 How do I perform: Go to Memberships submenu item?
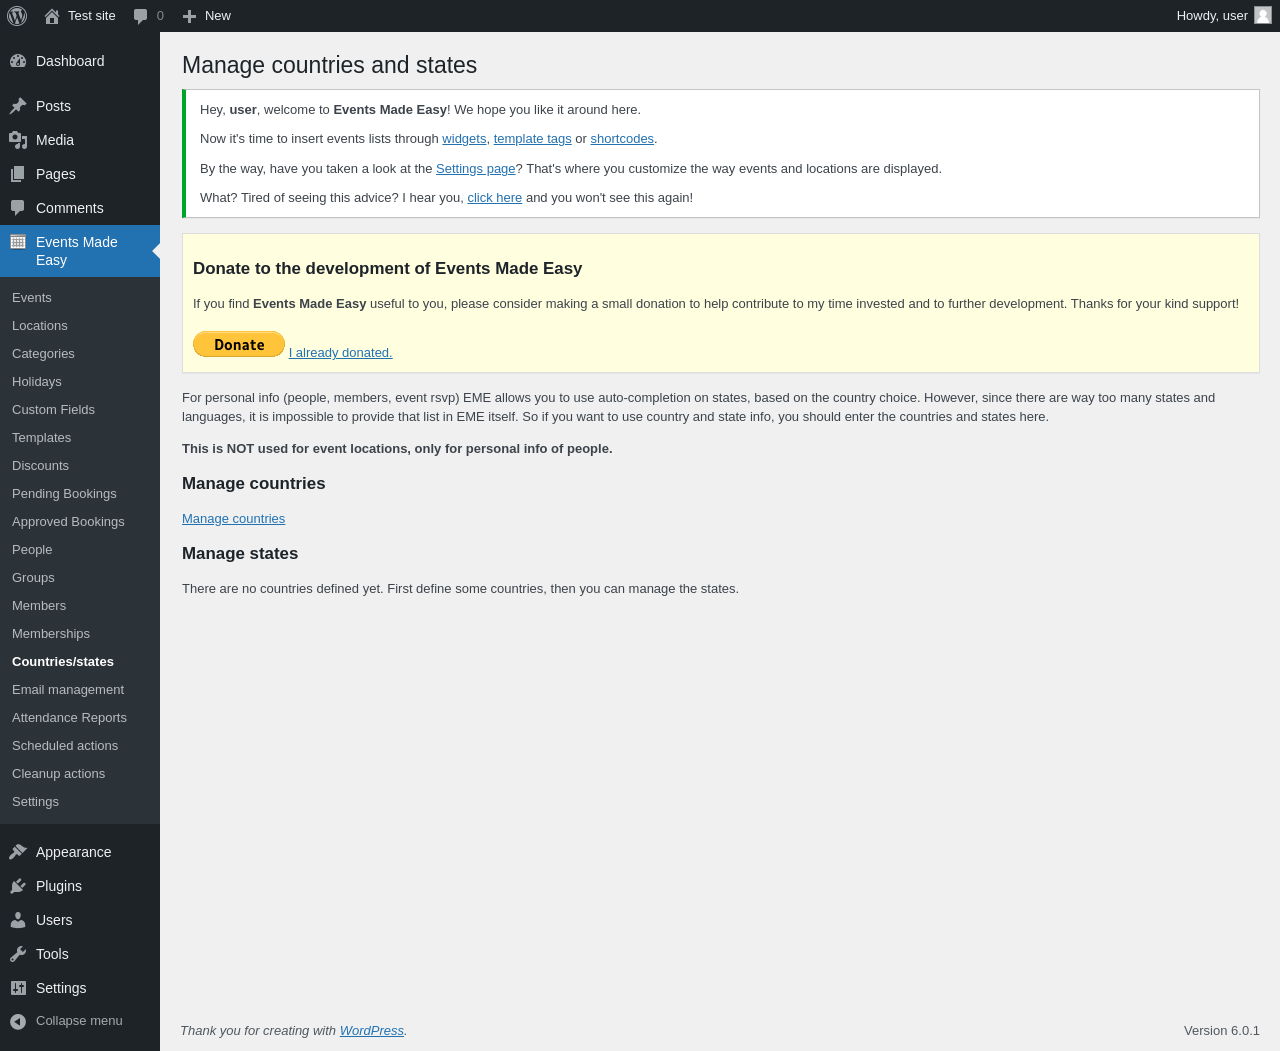tap(51, 634)
